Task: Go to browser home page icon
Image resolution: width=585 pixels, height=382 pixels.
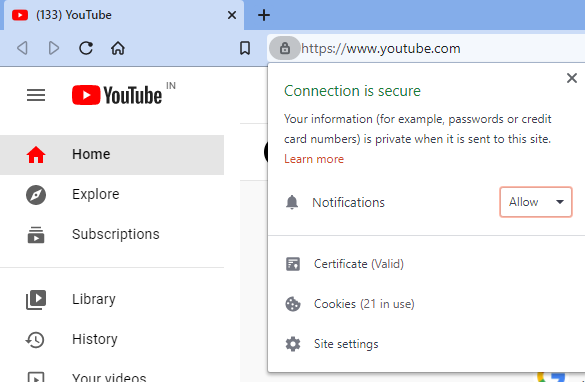Action: 118,48
